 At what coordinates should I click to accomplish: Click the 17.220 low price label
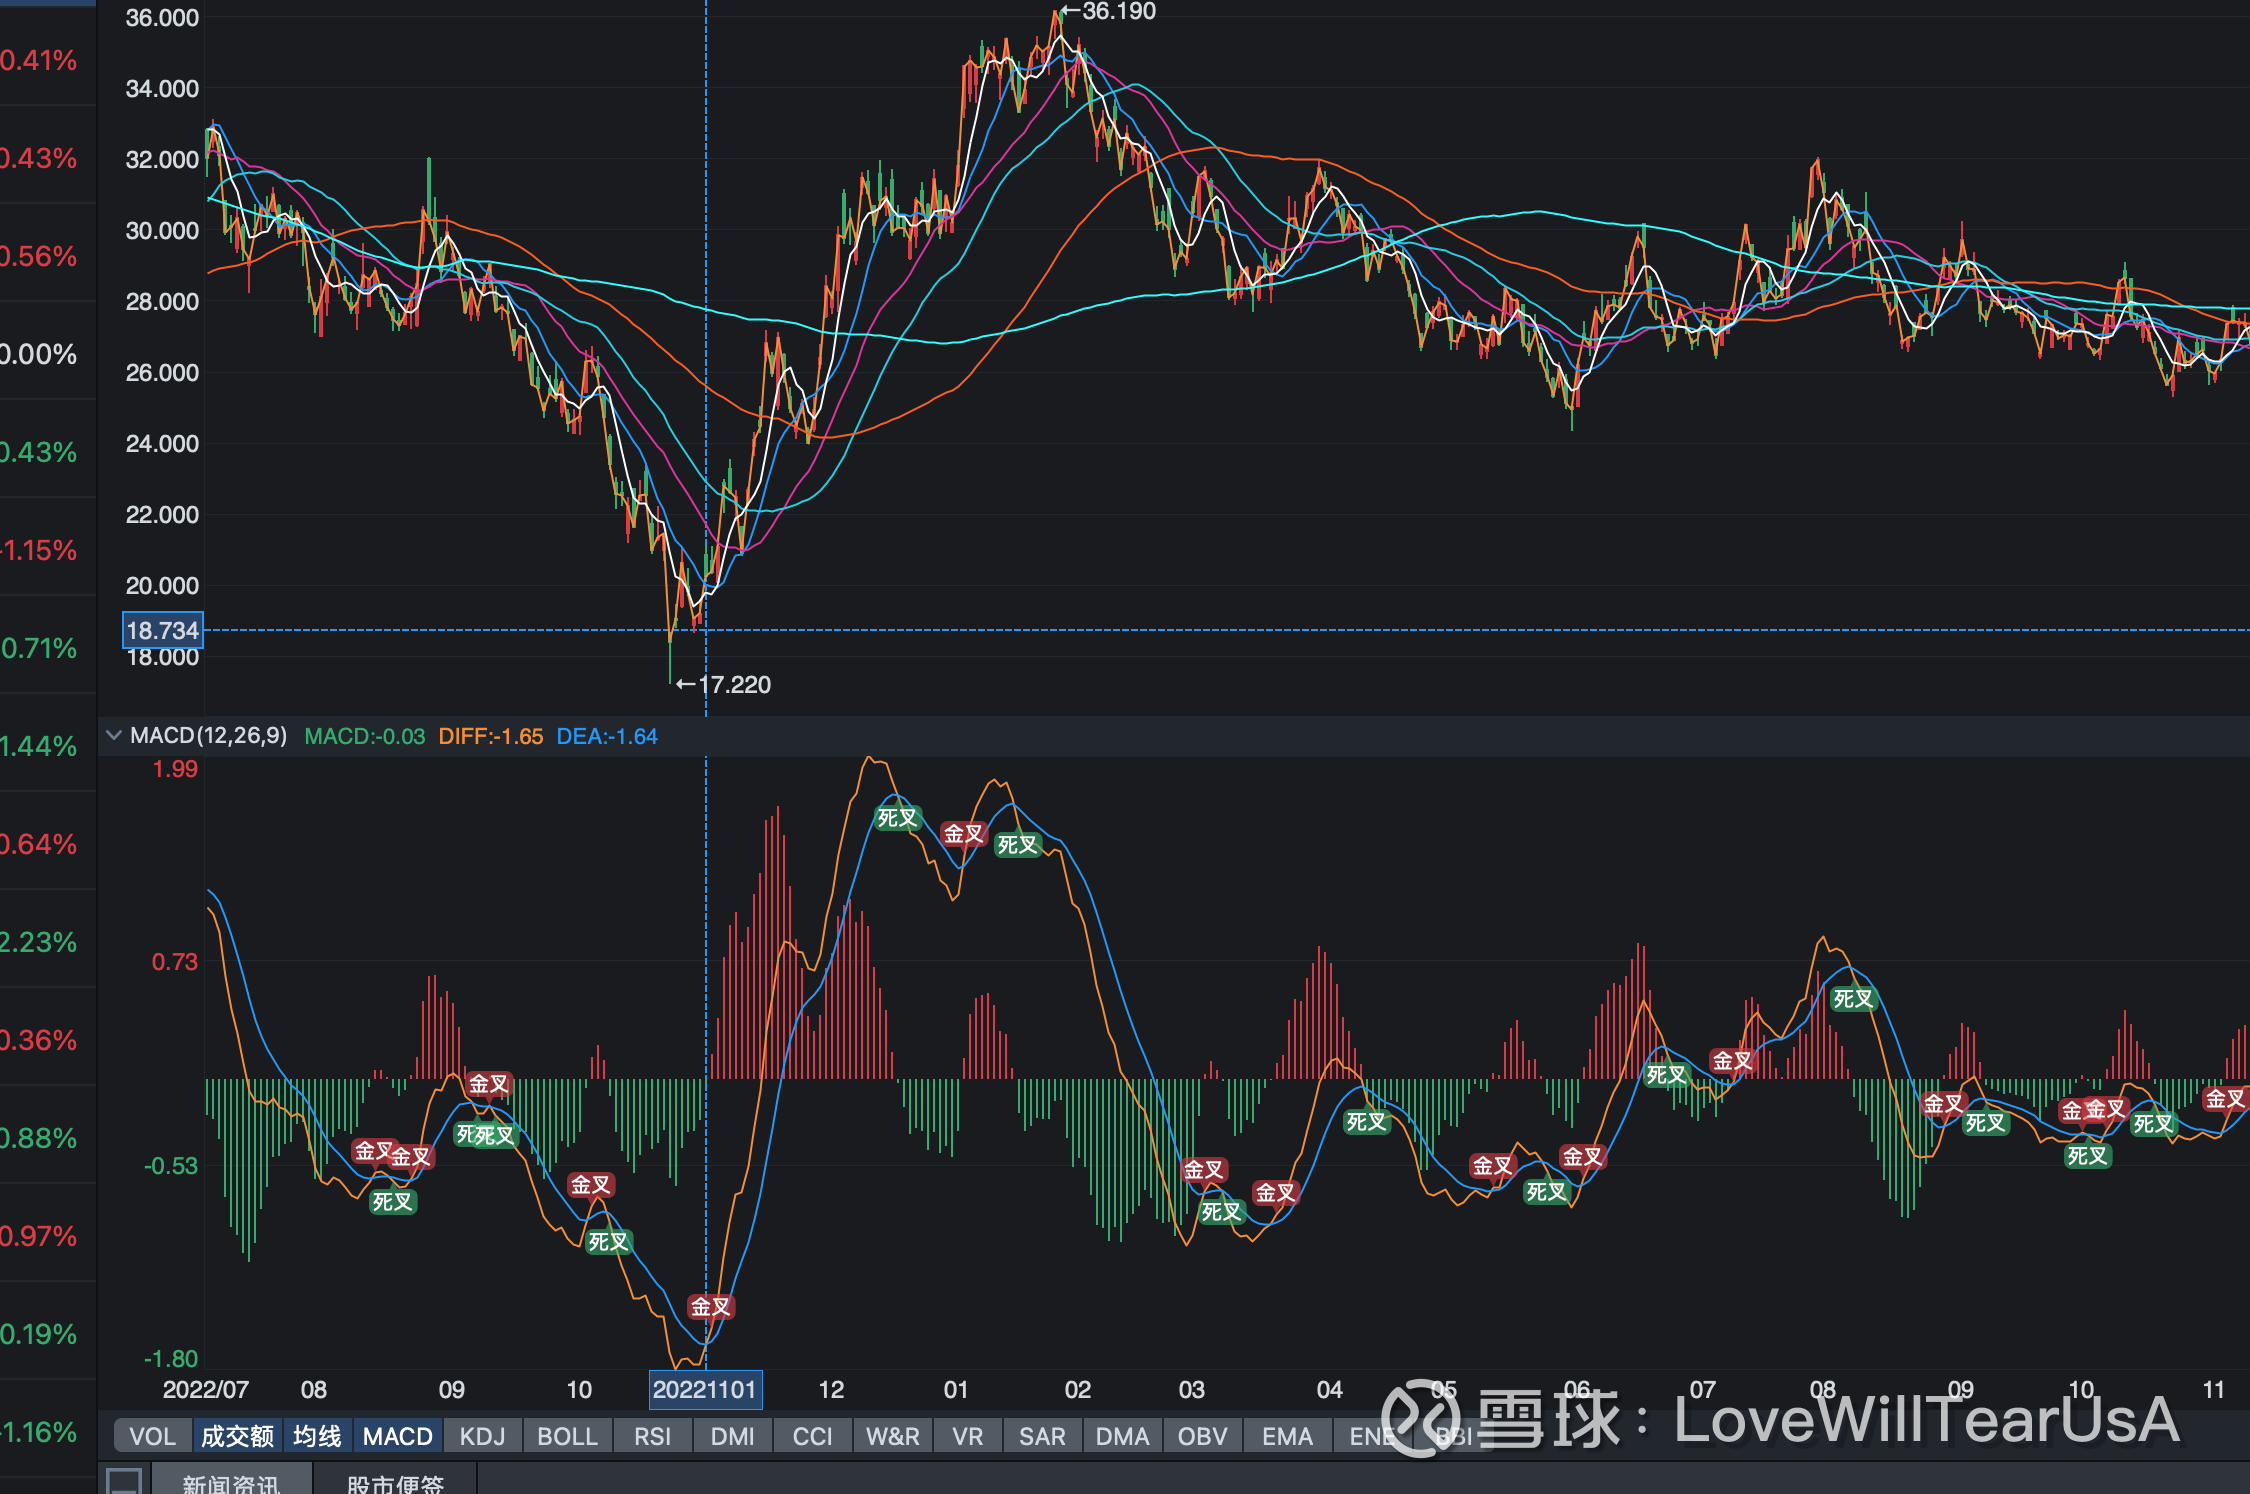tap(734, 685)
